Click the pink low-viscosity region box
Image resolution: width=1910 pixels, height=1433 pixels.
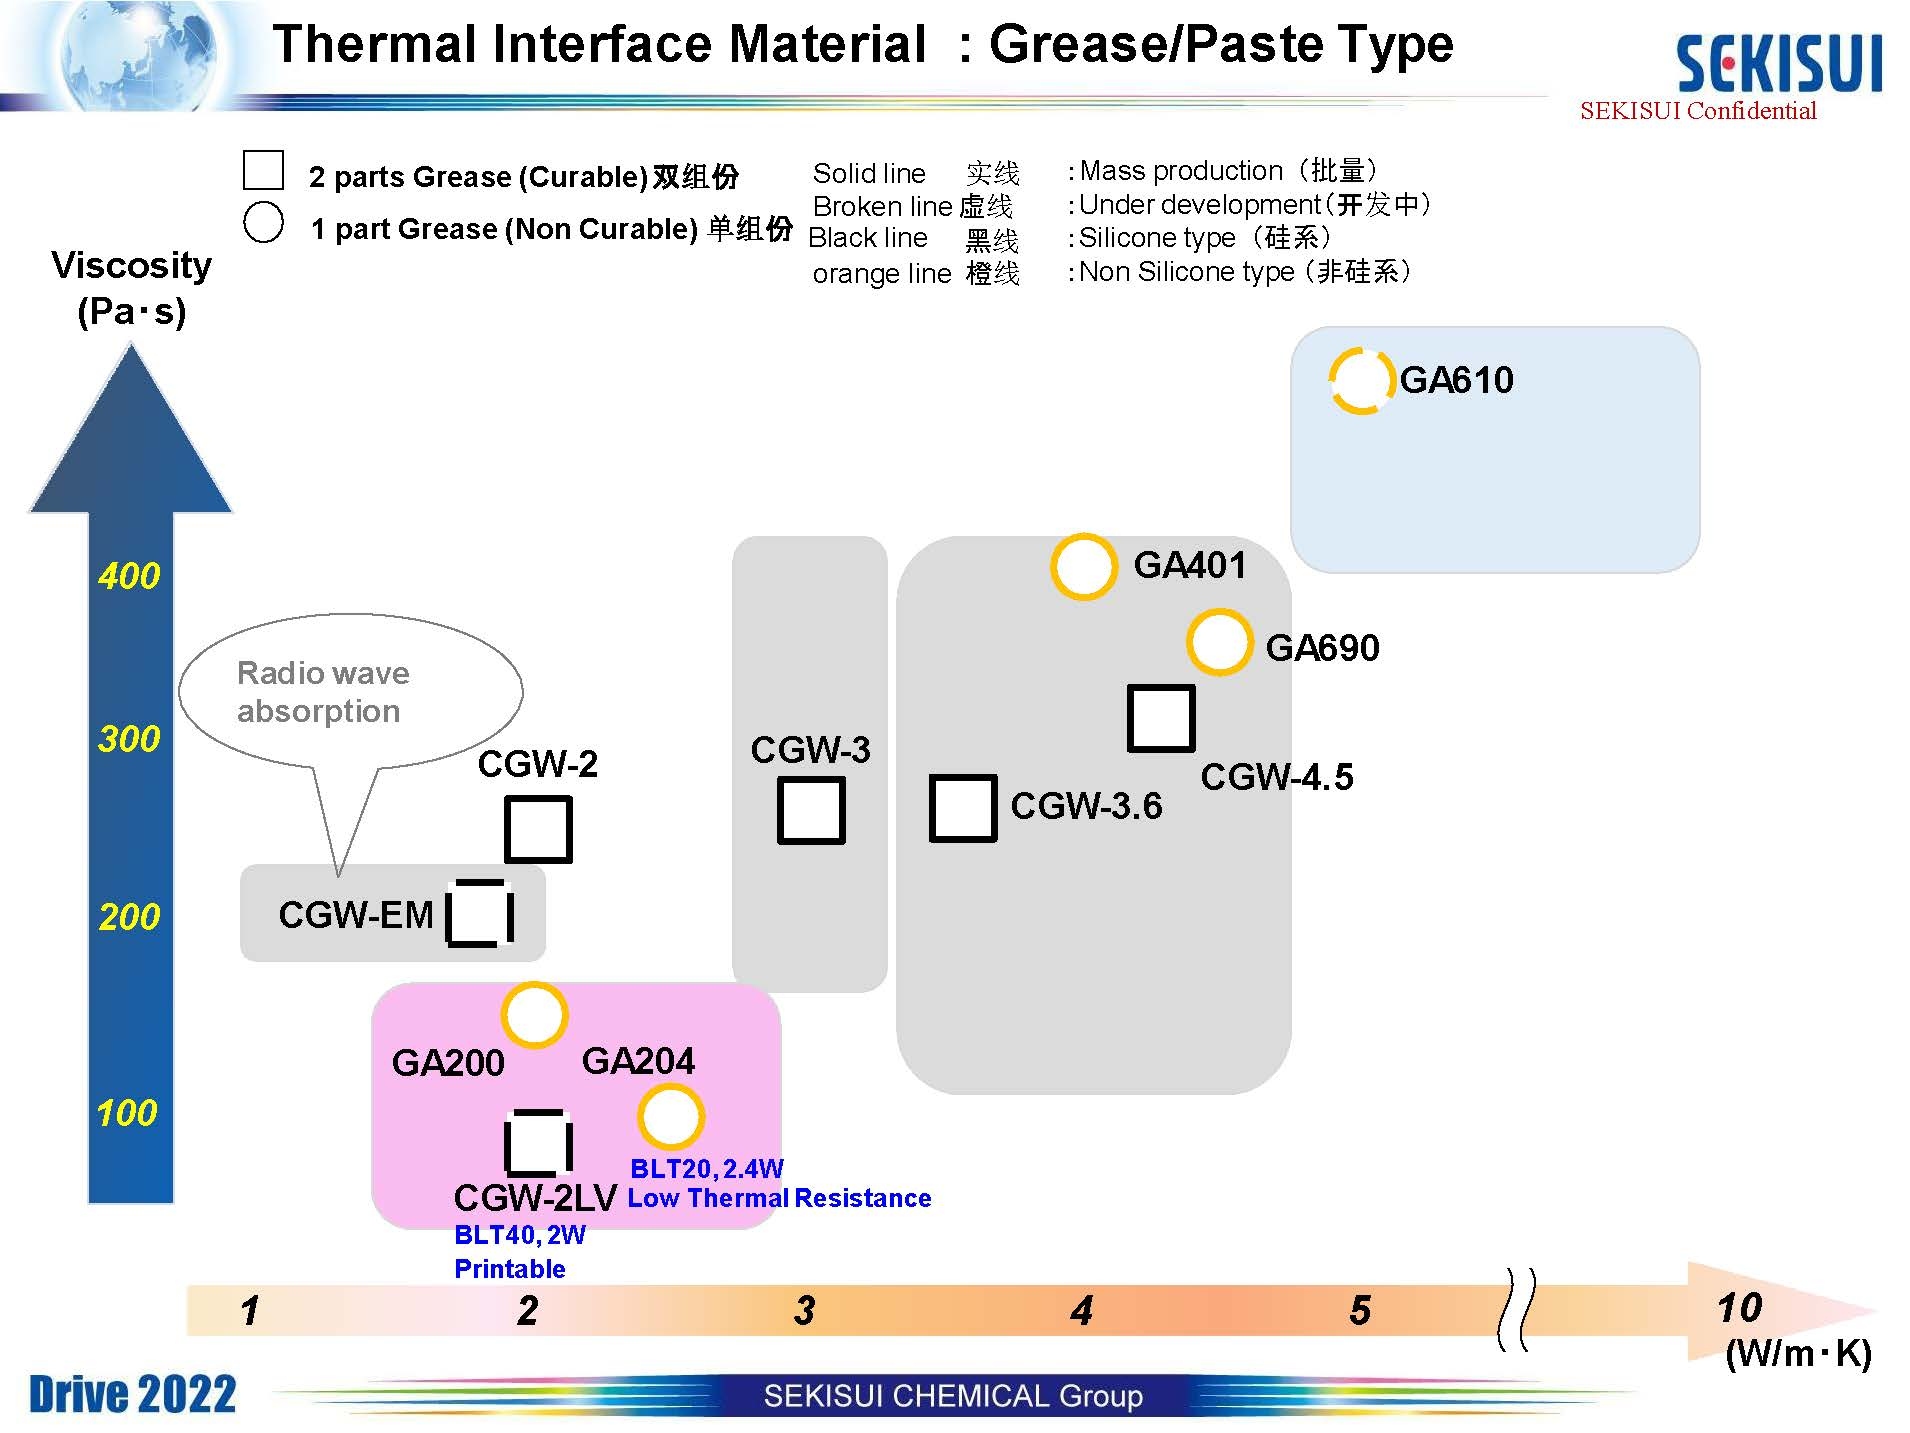(x=576, y=1106)
